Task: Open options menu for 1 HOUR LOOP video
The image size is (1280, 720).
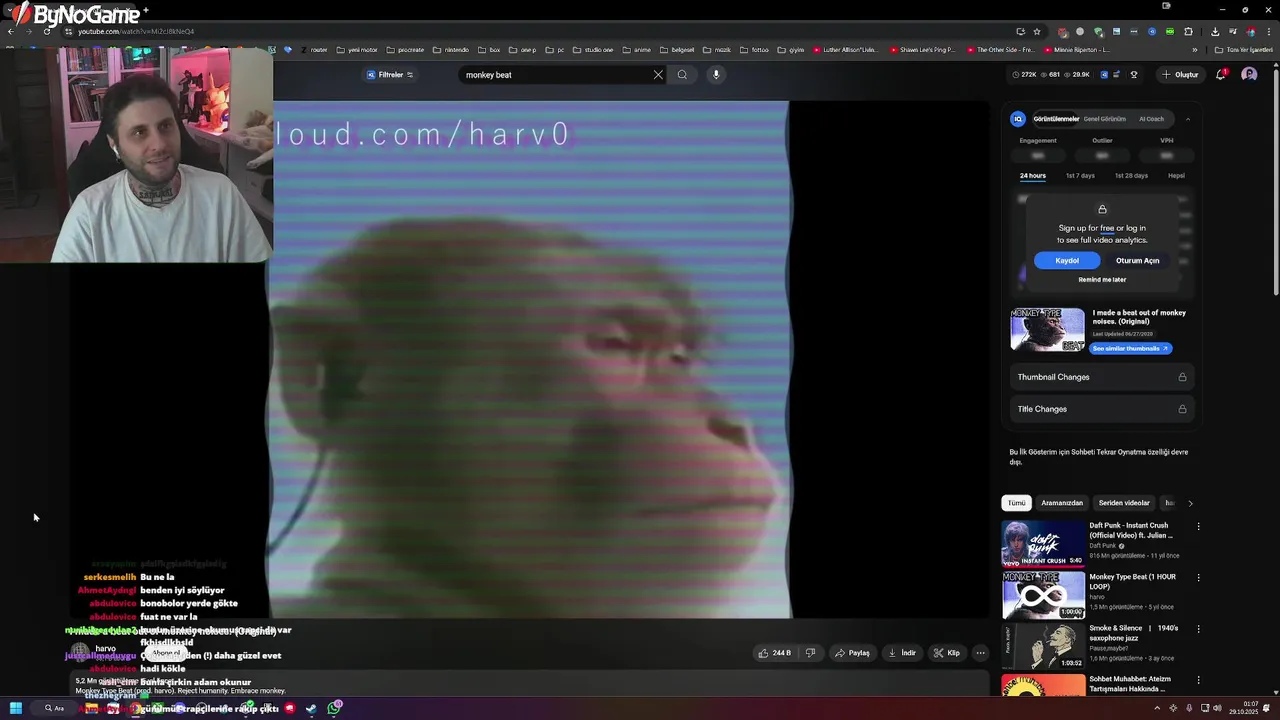Action: (1198, 578)
